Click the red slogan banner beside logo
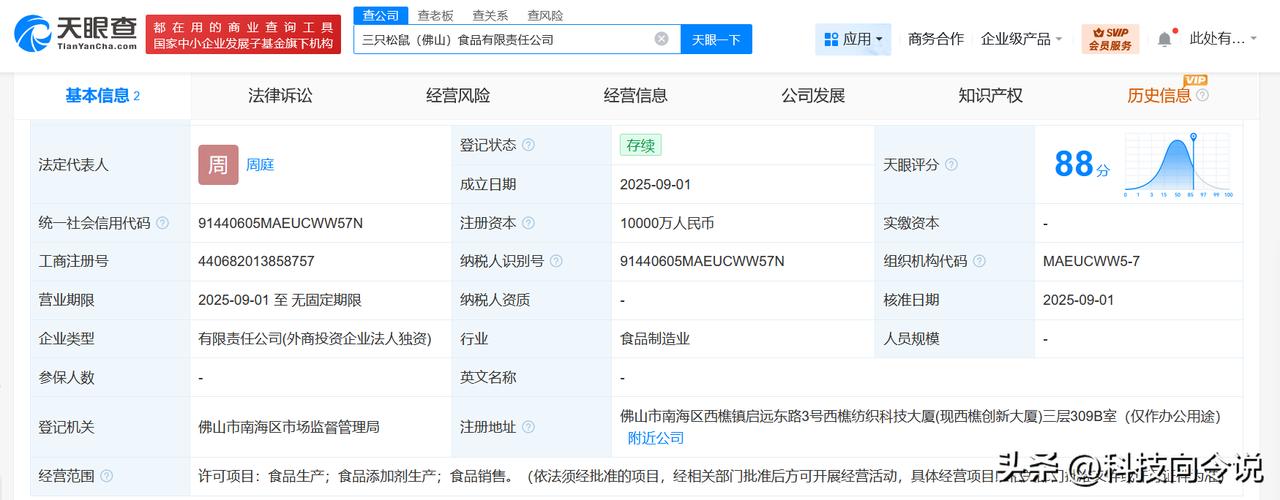Screen dimensions: 1280x500 [244, 34]
